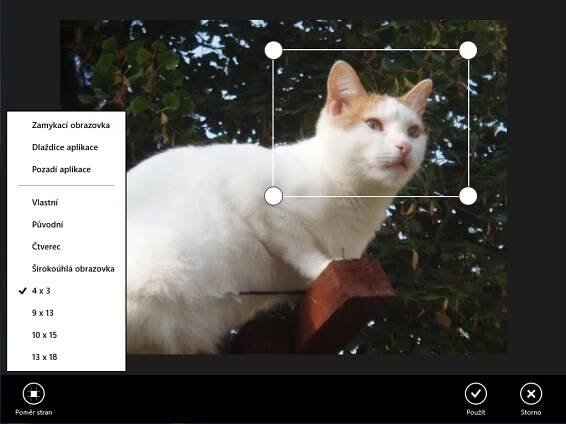Cancel cropping with the Storno button

tap(531, 399)
